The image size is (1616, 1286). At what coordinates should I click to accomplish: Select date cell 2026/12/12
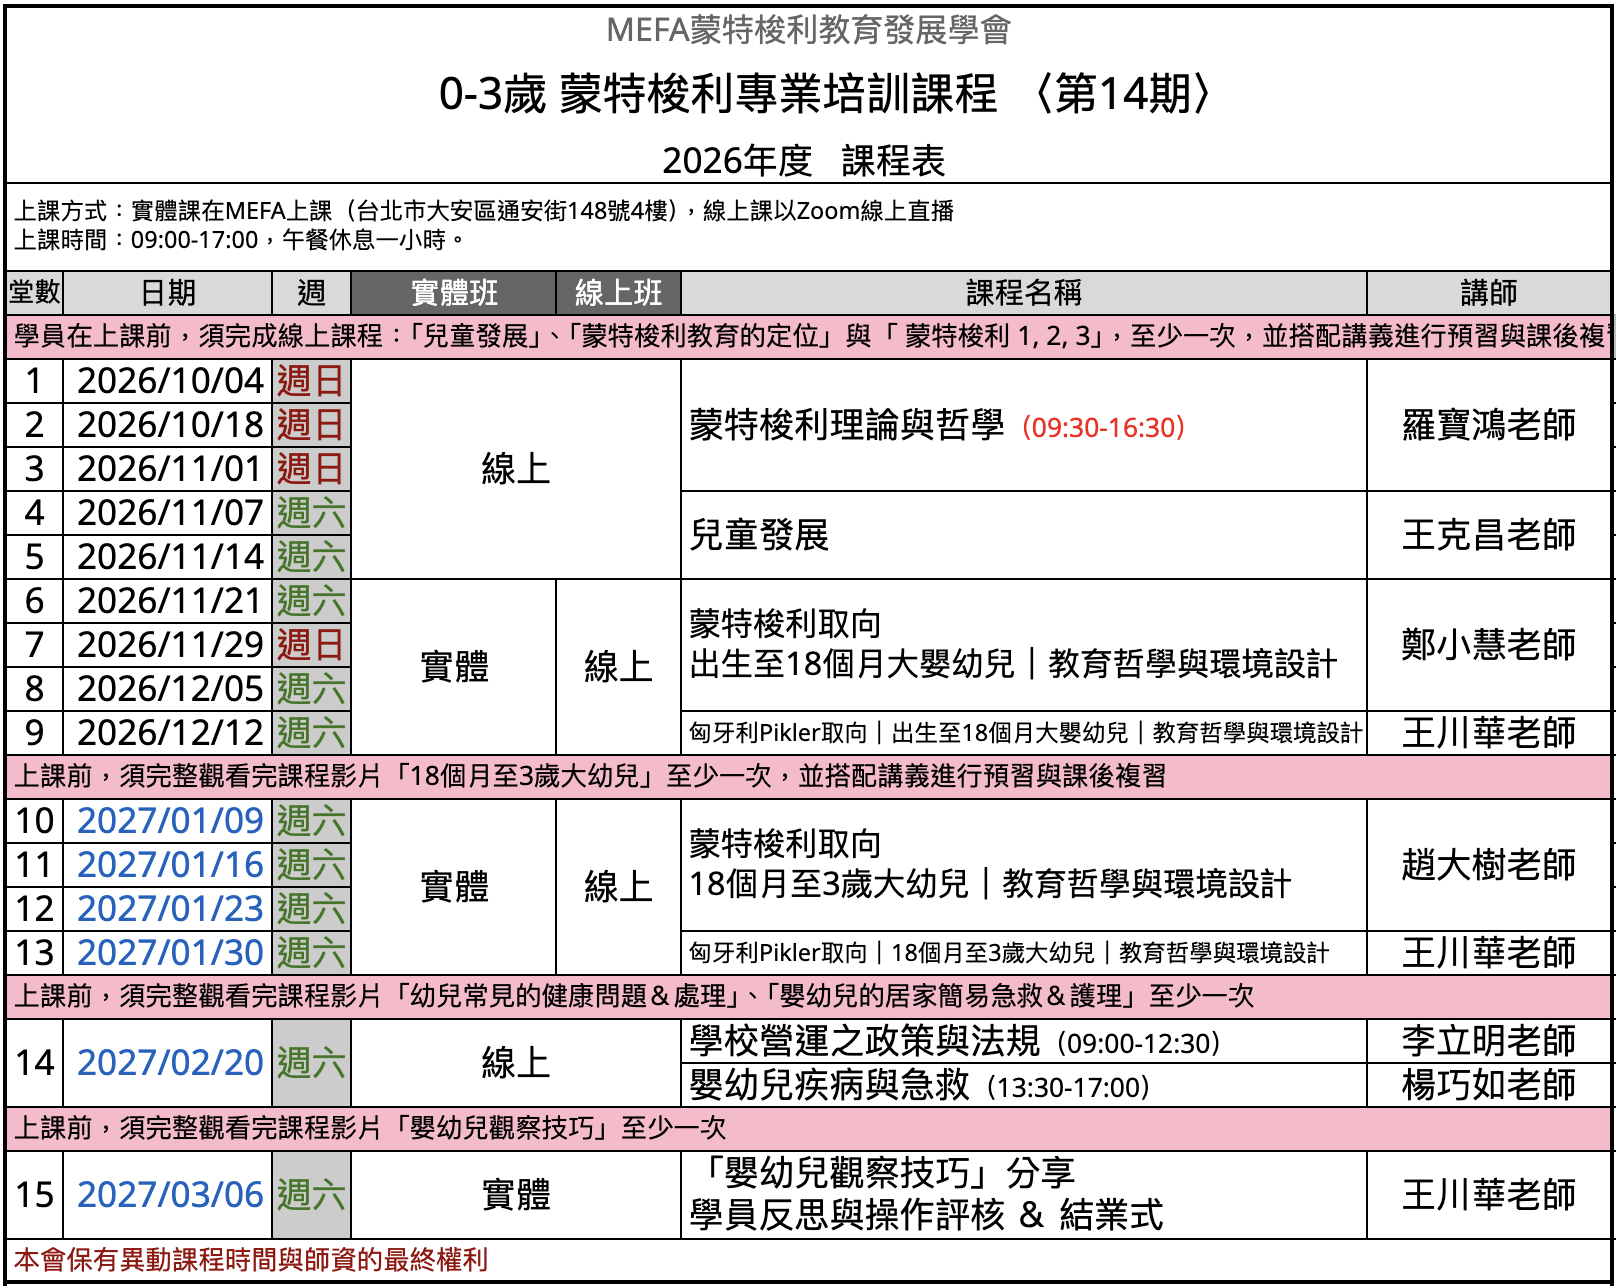point(170,733)
